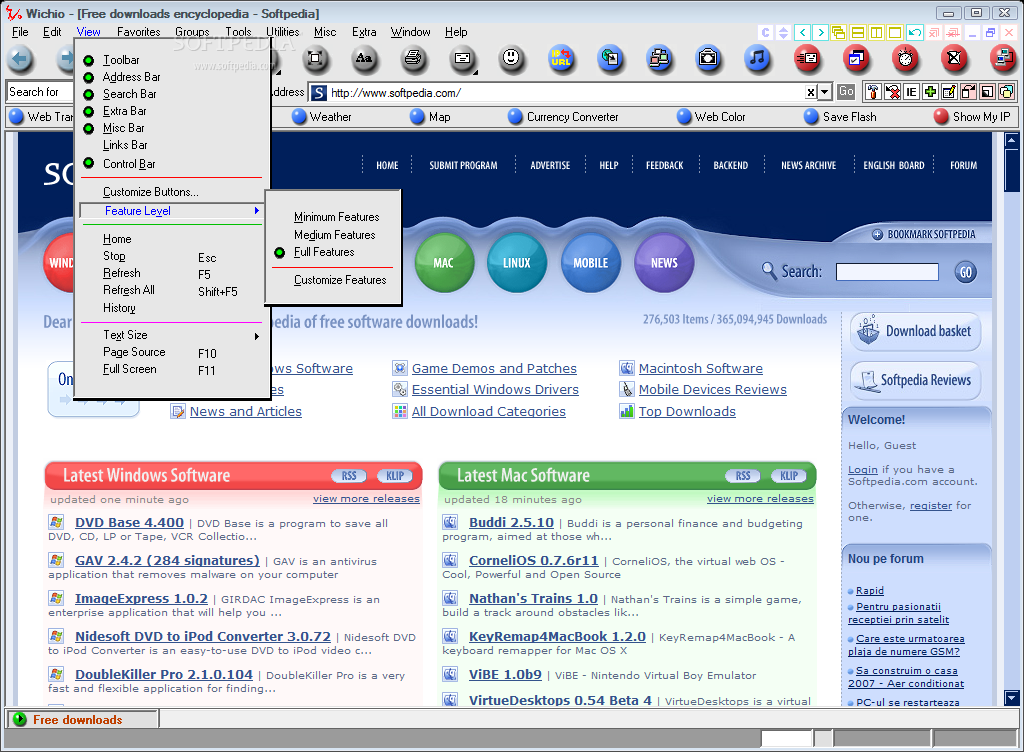Click the Back navigation arrow button

(20, 59)
